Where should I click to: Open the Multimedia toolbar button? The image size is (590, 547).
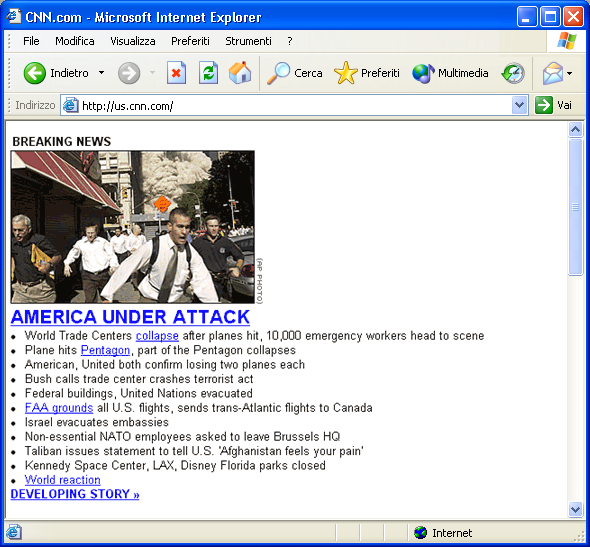click(x=450, y=73)
